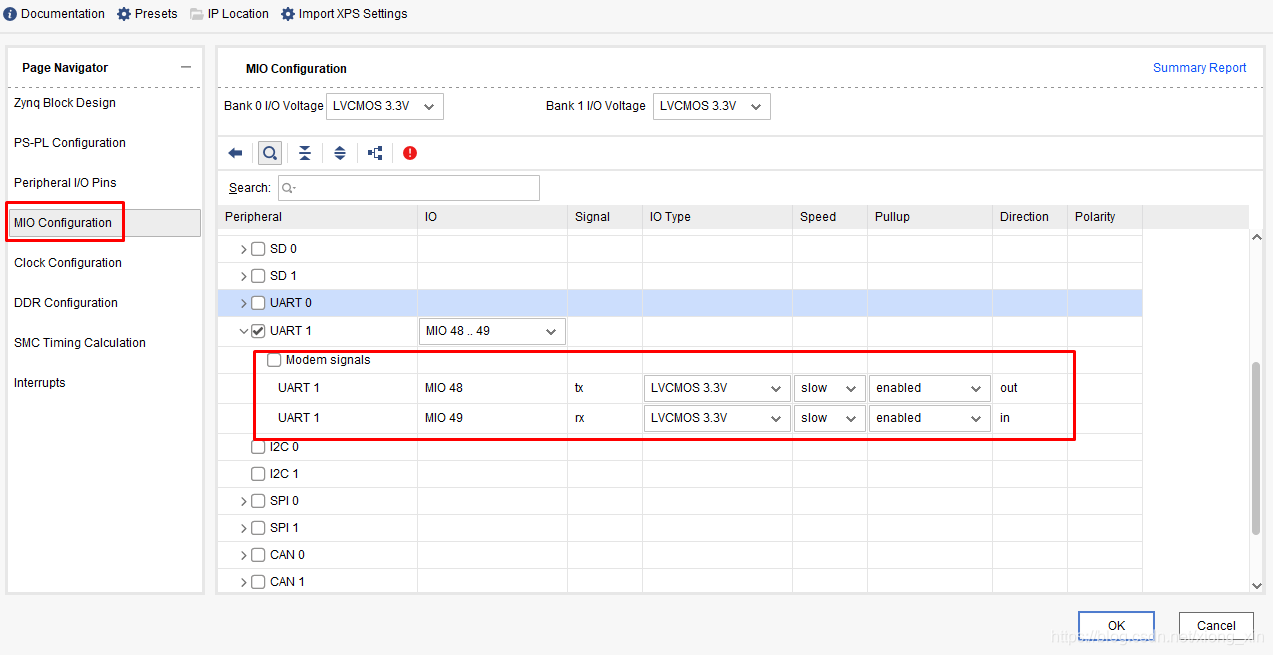Screen dimensions: 1273x655
Task: Open Bank 1 I/O Voltage dropdown
Action: click(712, 106)
